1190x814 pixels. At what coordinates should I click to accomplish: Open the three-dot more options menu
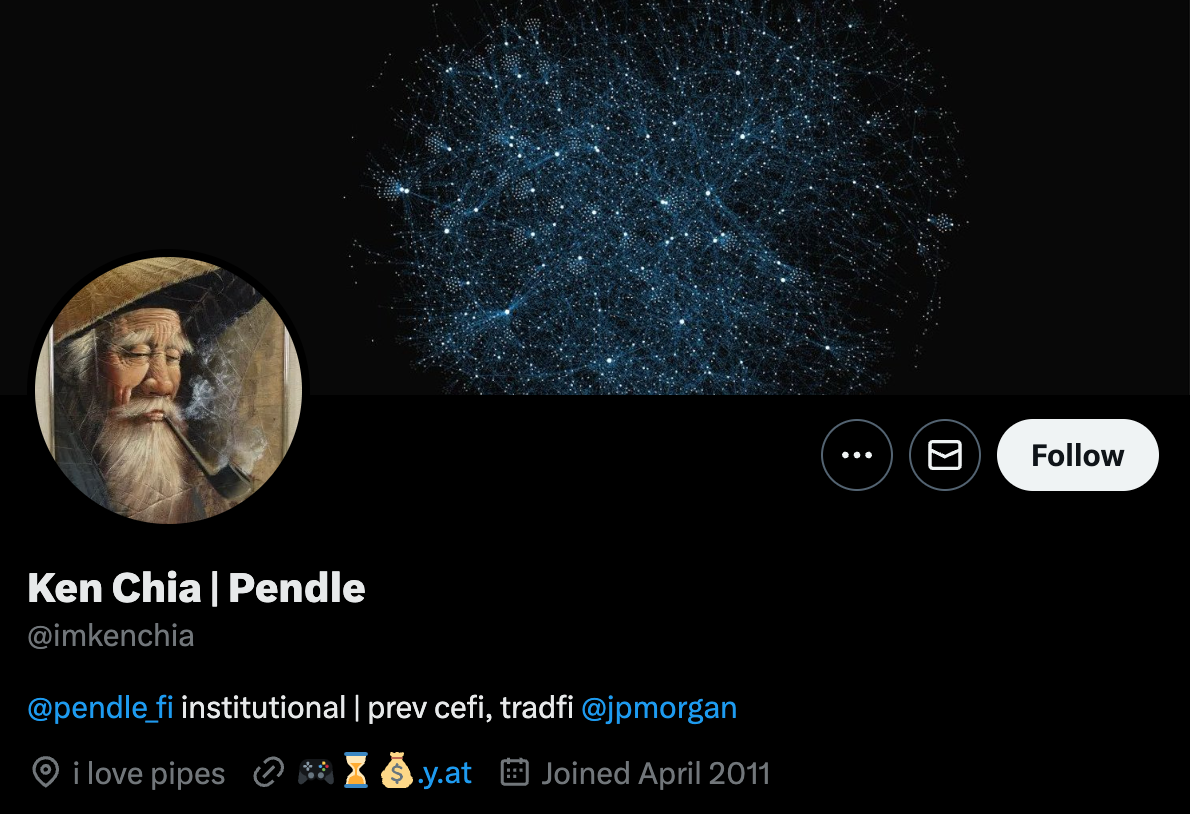pos(856,455)
